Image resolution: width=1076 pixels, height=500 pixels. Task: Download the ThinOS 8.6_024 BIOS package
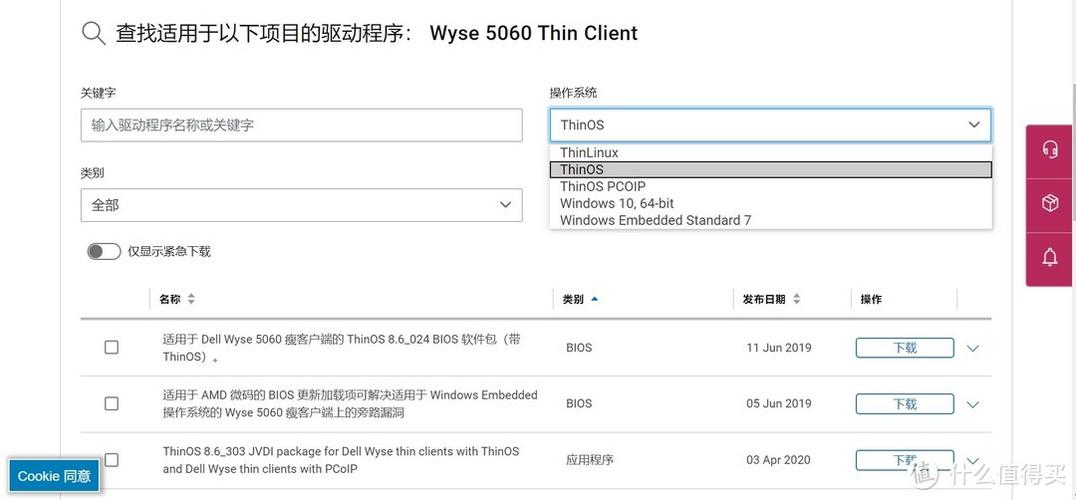904,348
